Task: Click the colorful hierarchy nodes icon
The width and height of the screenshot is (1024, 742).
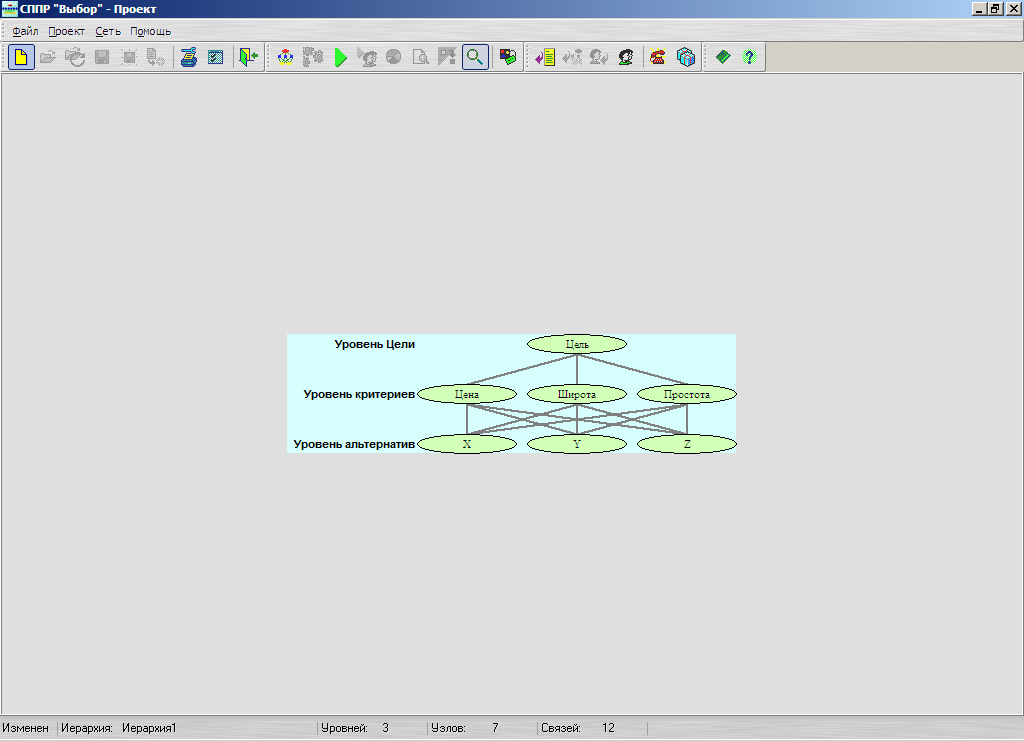Action: (x=285, y=57)
